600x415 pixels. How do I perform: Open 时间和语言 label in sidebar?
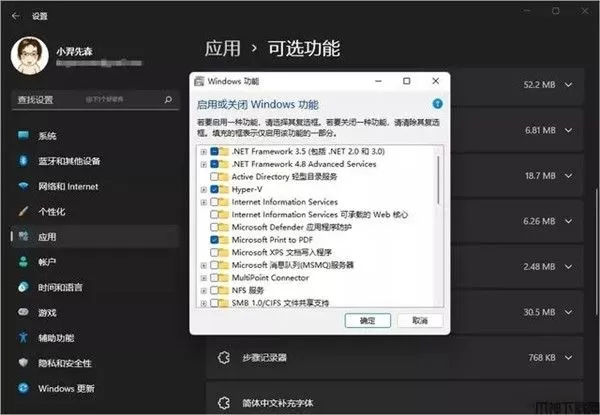[x=60, y=287]
